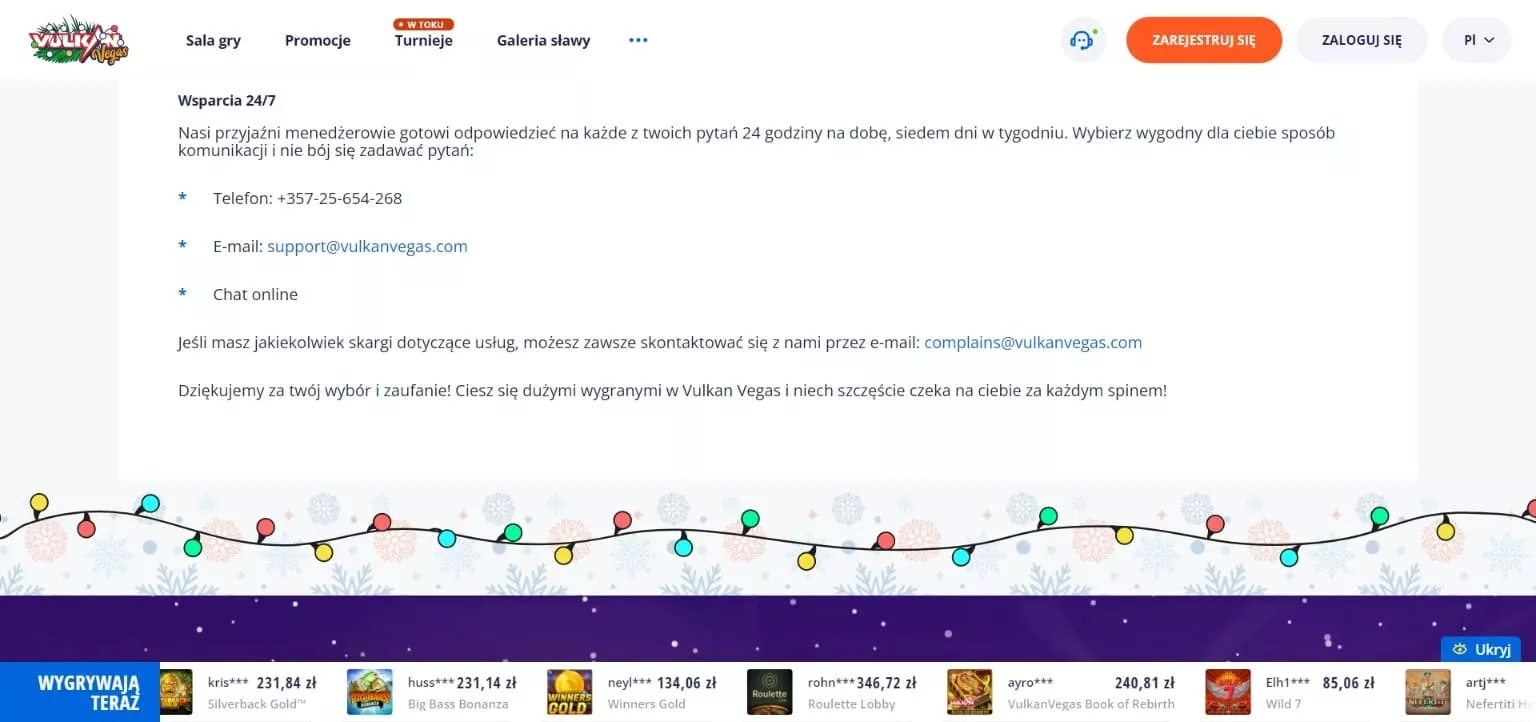Viewport: 1536px width, 722px height.
Task: Click the Vulkan Vegas logo
Action: tap(78, 40)
